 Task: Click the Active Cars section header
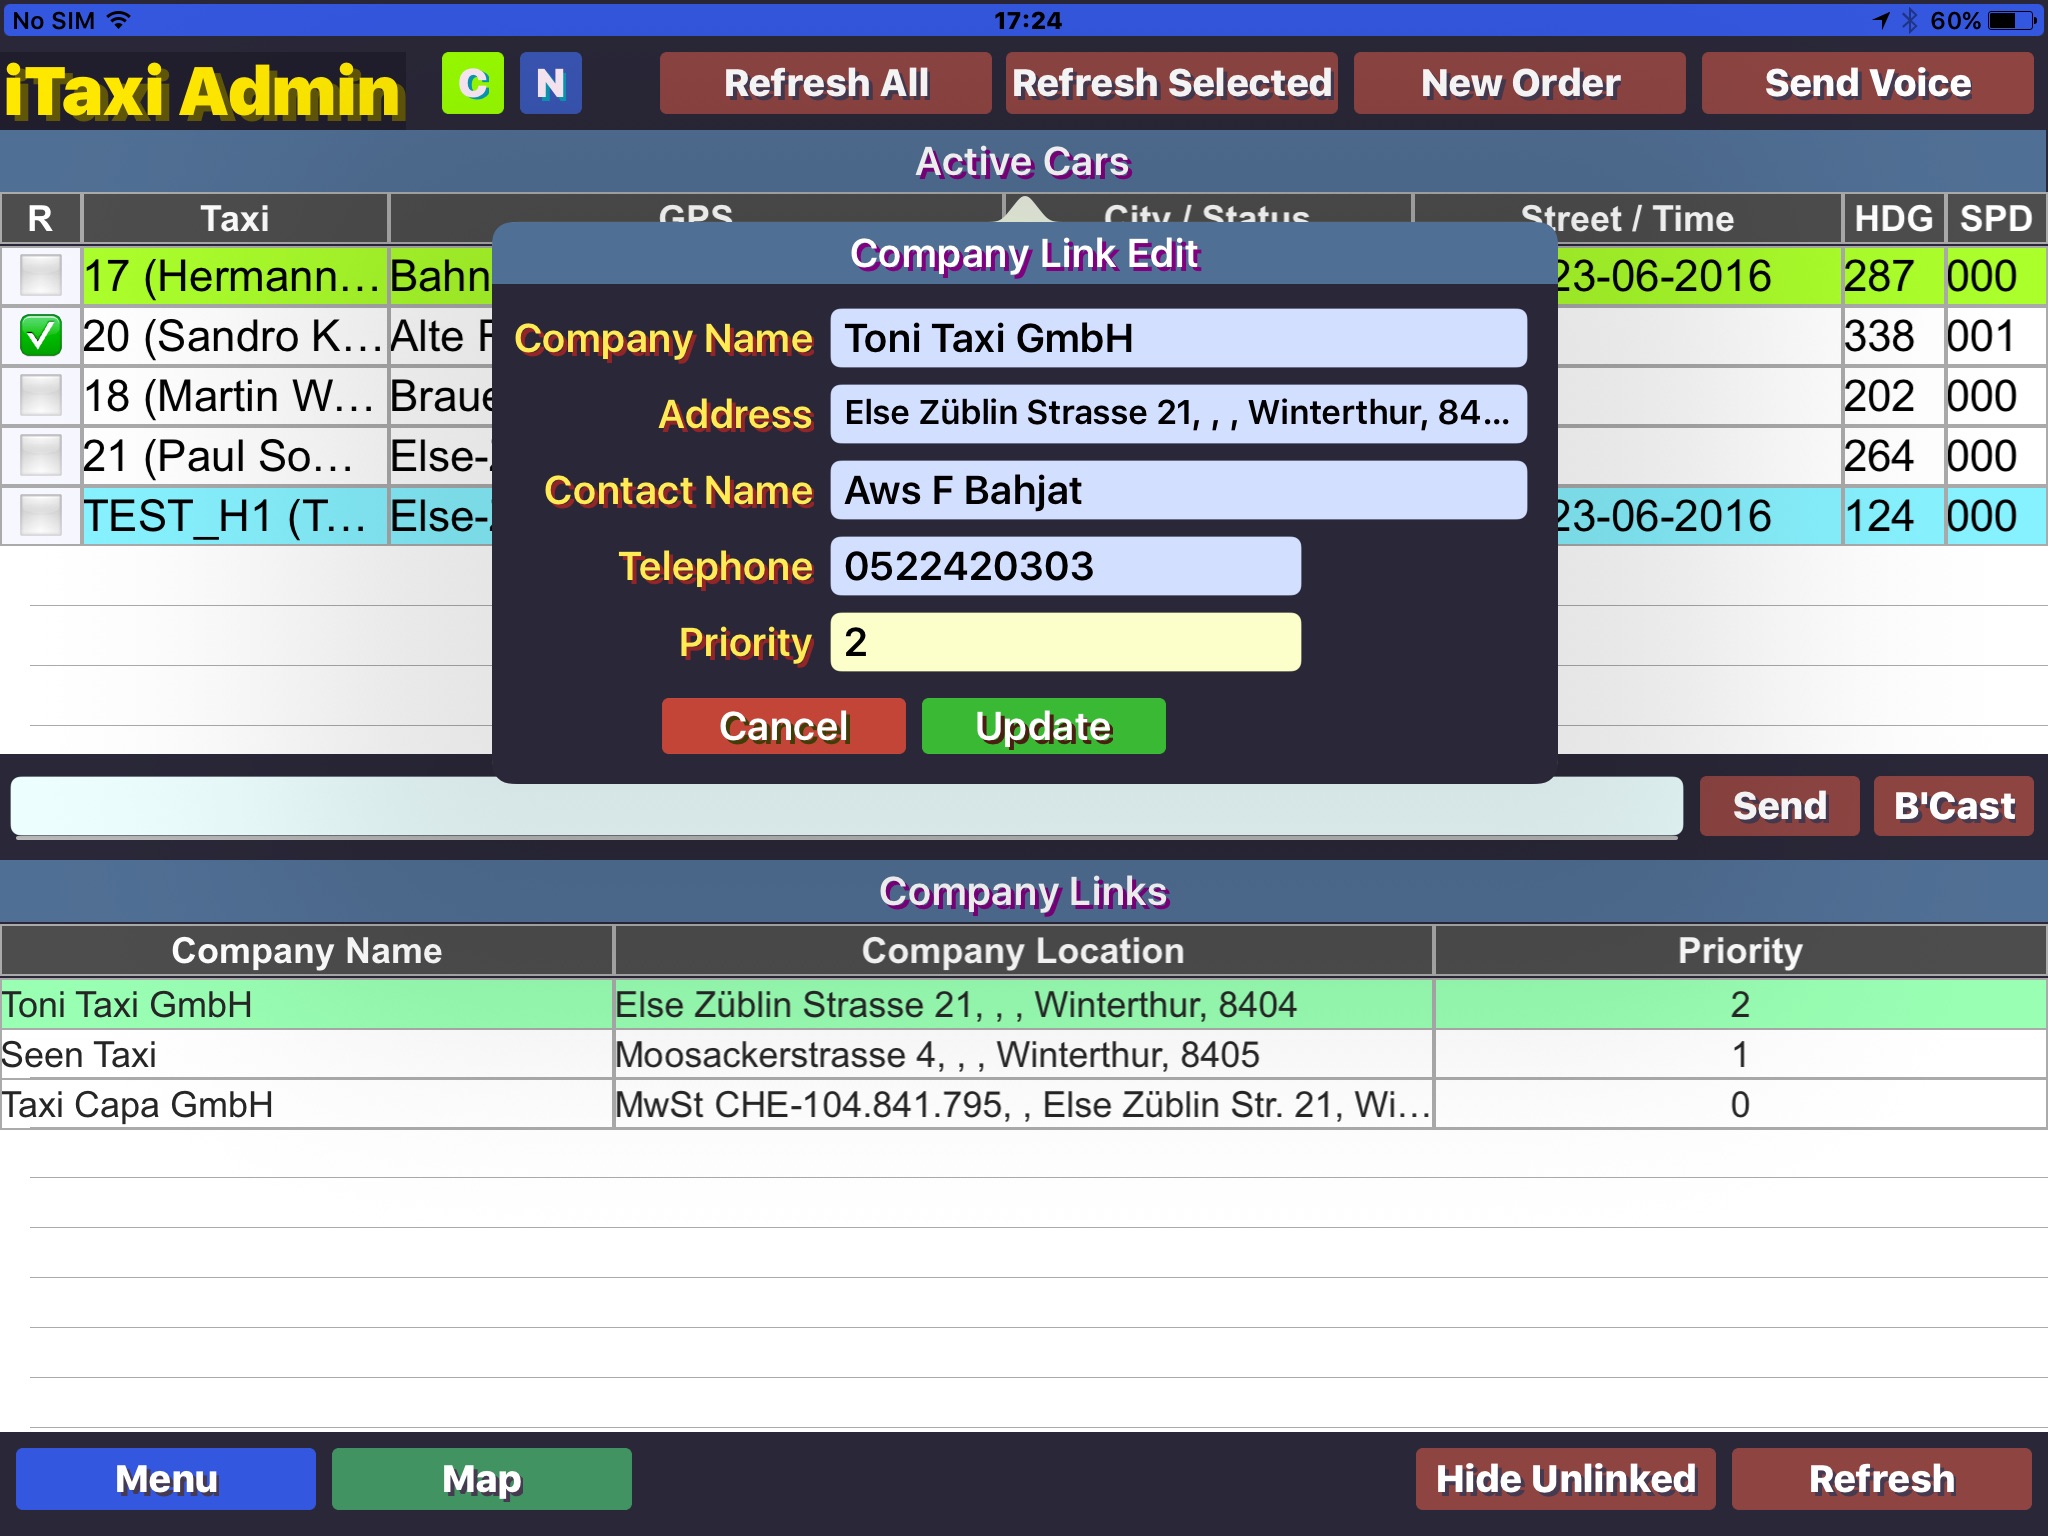tap(1024, 162)
